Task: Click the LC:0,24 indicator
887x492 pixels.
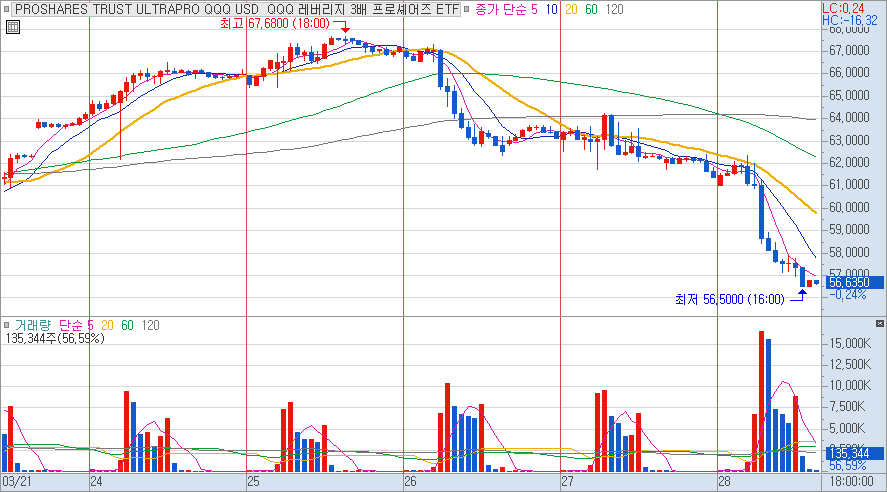Action: coord(843,8)
